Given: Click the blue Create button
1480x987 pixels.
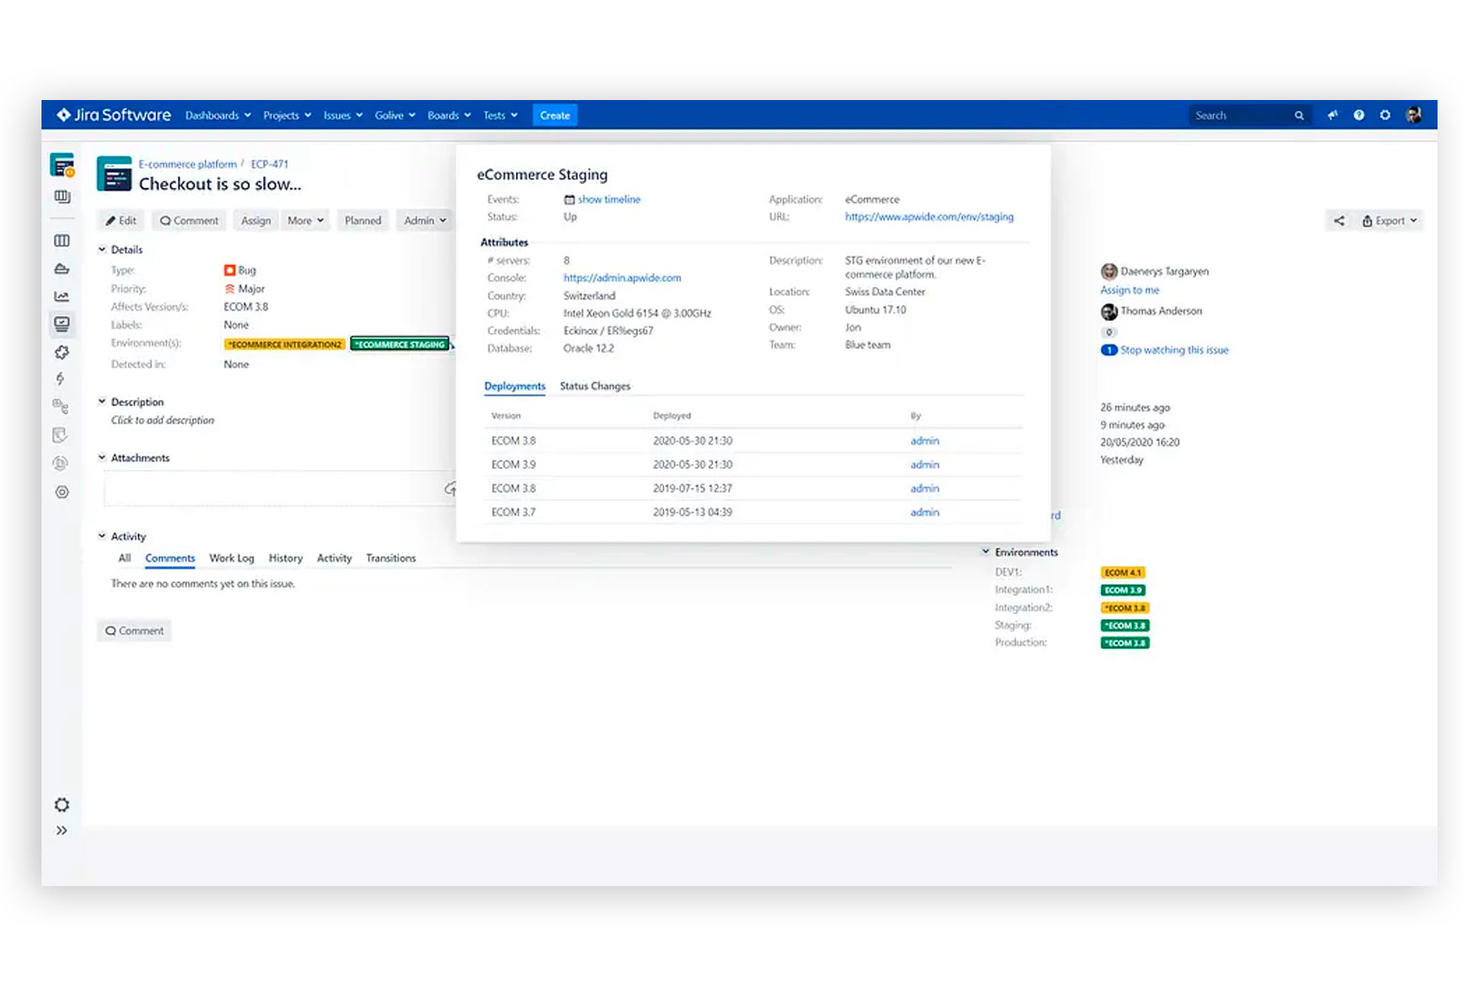Looking at the screenshot, I should [x=555, y=115].
